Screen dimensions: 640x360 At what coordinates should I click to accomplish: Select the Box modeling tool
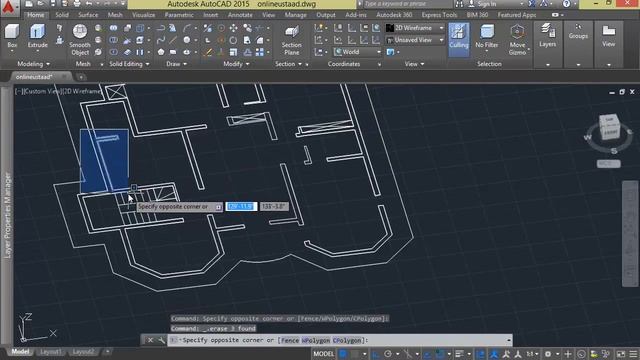12,37
